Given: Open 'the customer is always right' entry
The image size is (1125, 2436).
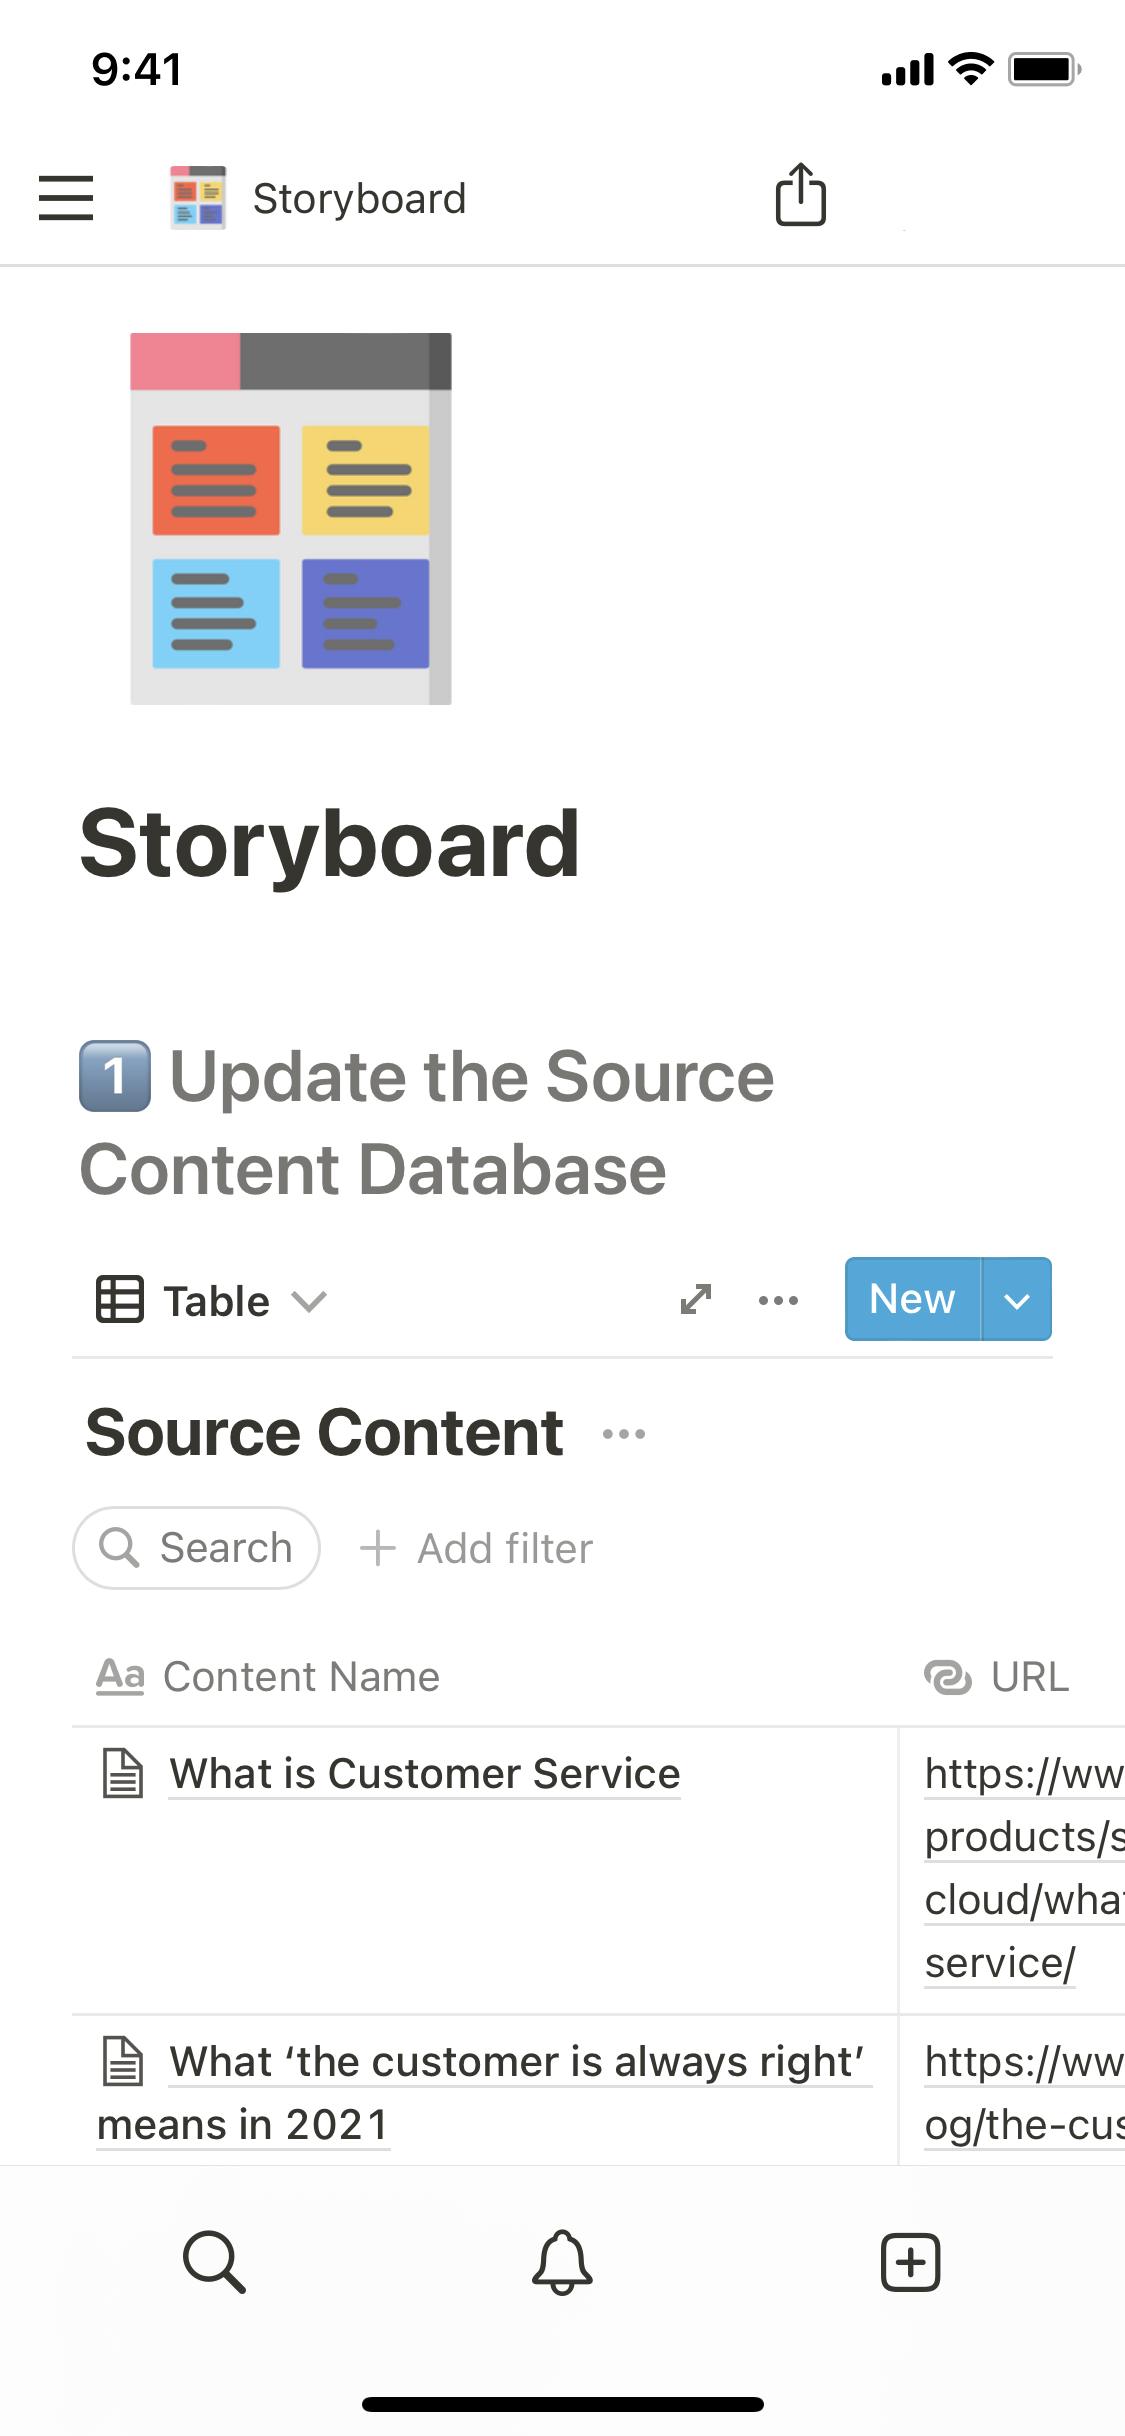Looking at the screenshot, I should [x=516, y=2062].
